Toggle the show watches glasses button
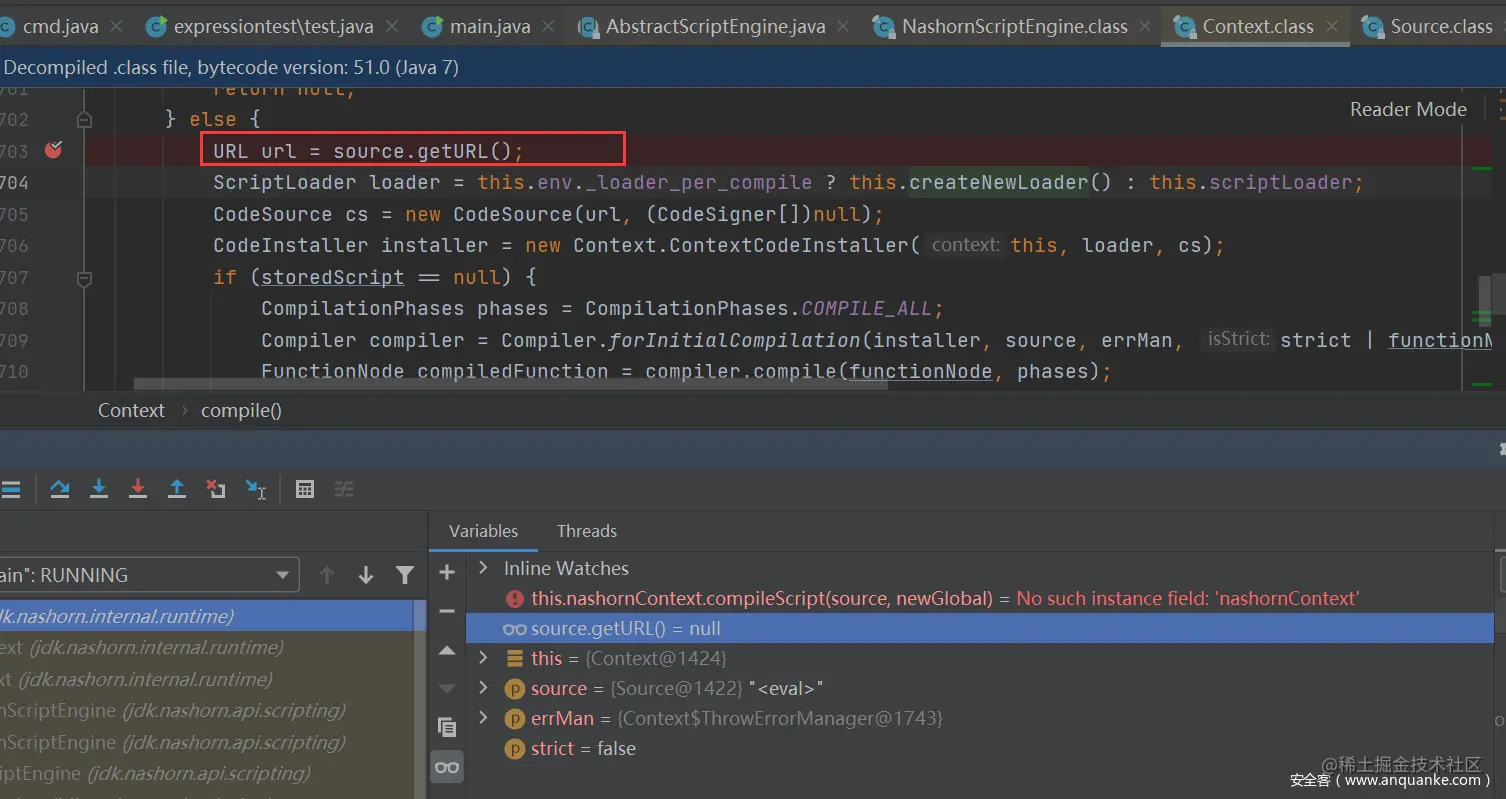The height and width of the screenshot is (799, 1506). (447, 767)
